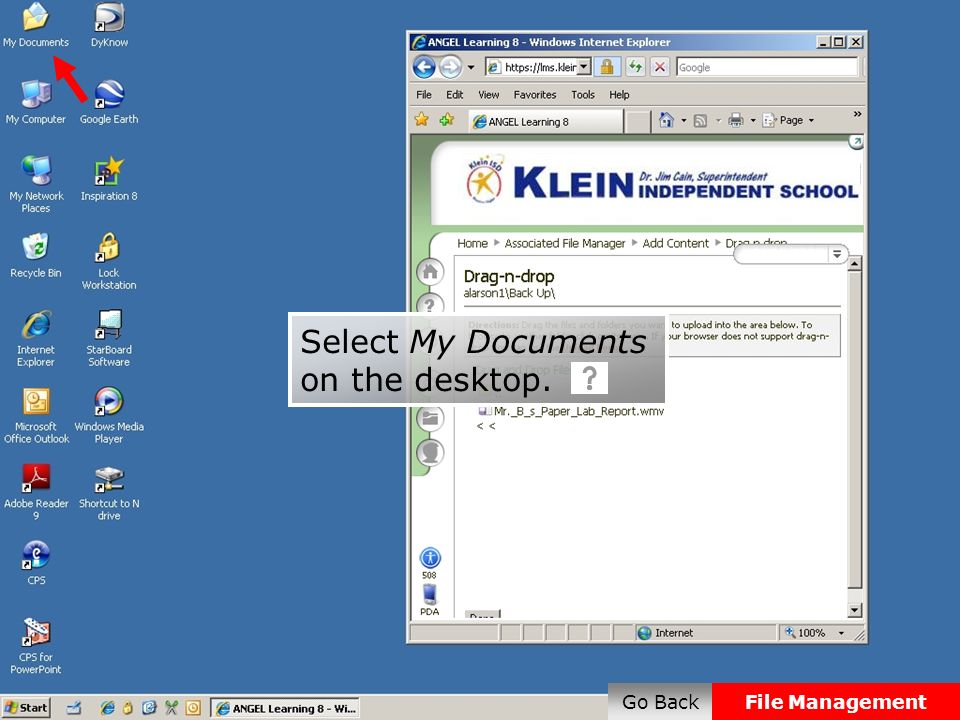This screenshot has height=720, width=960.
Task: Expand the toolbar overflow chevron
Action: coord(857,114)
